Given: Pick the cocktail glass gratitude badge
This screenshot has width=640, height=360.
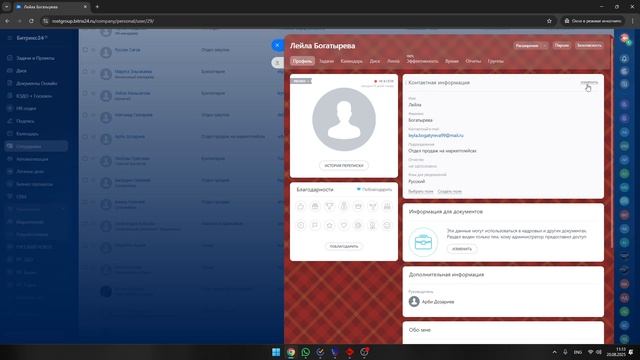Looking at the screenshot, I should 372,206.
